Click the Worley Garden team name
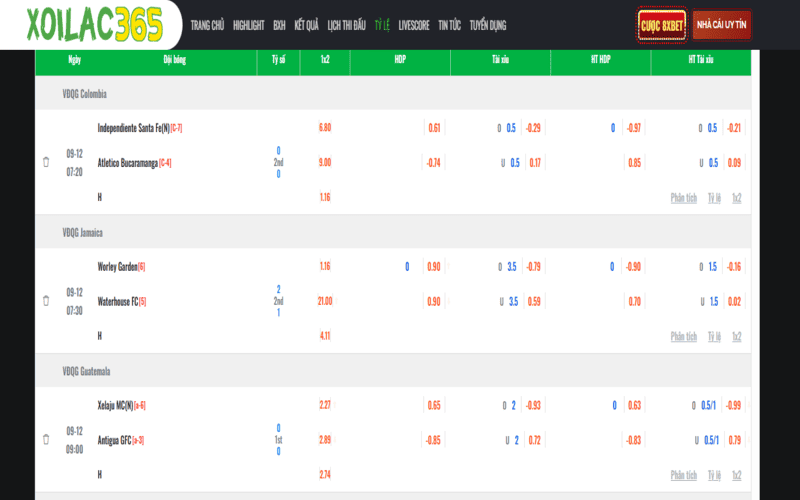800x500 pixels. tap(118, 267)
